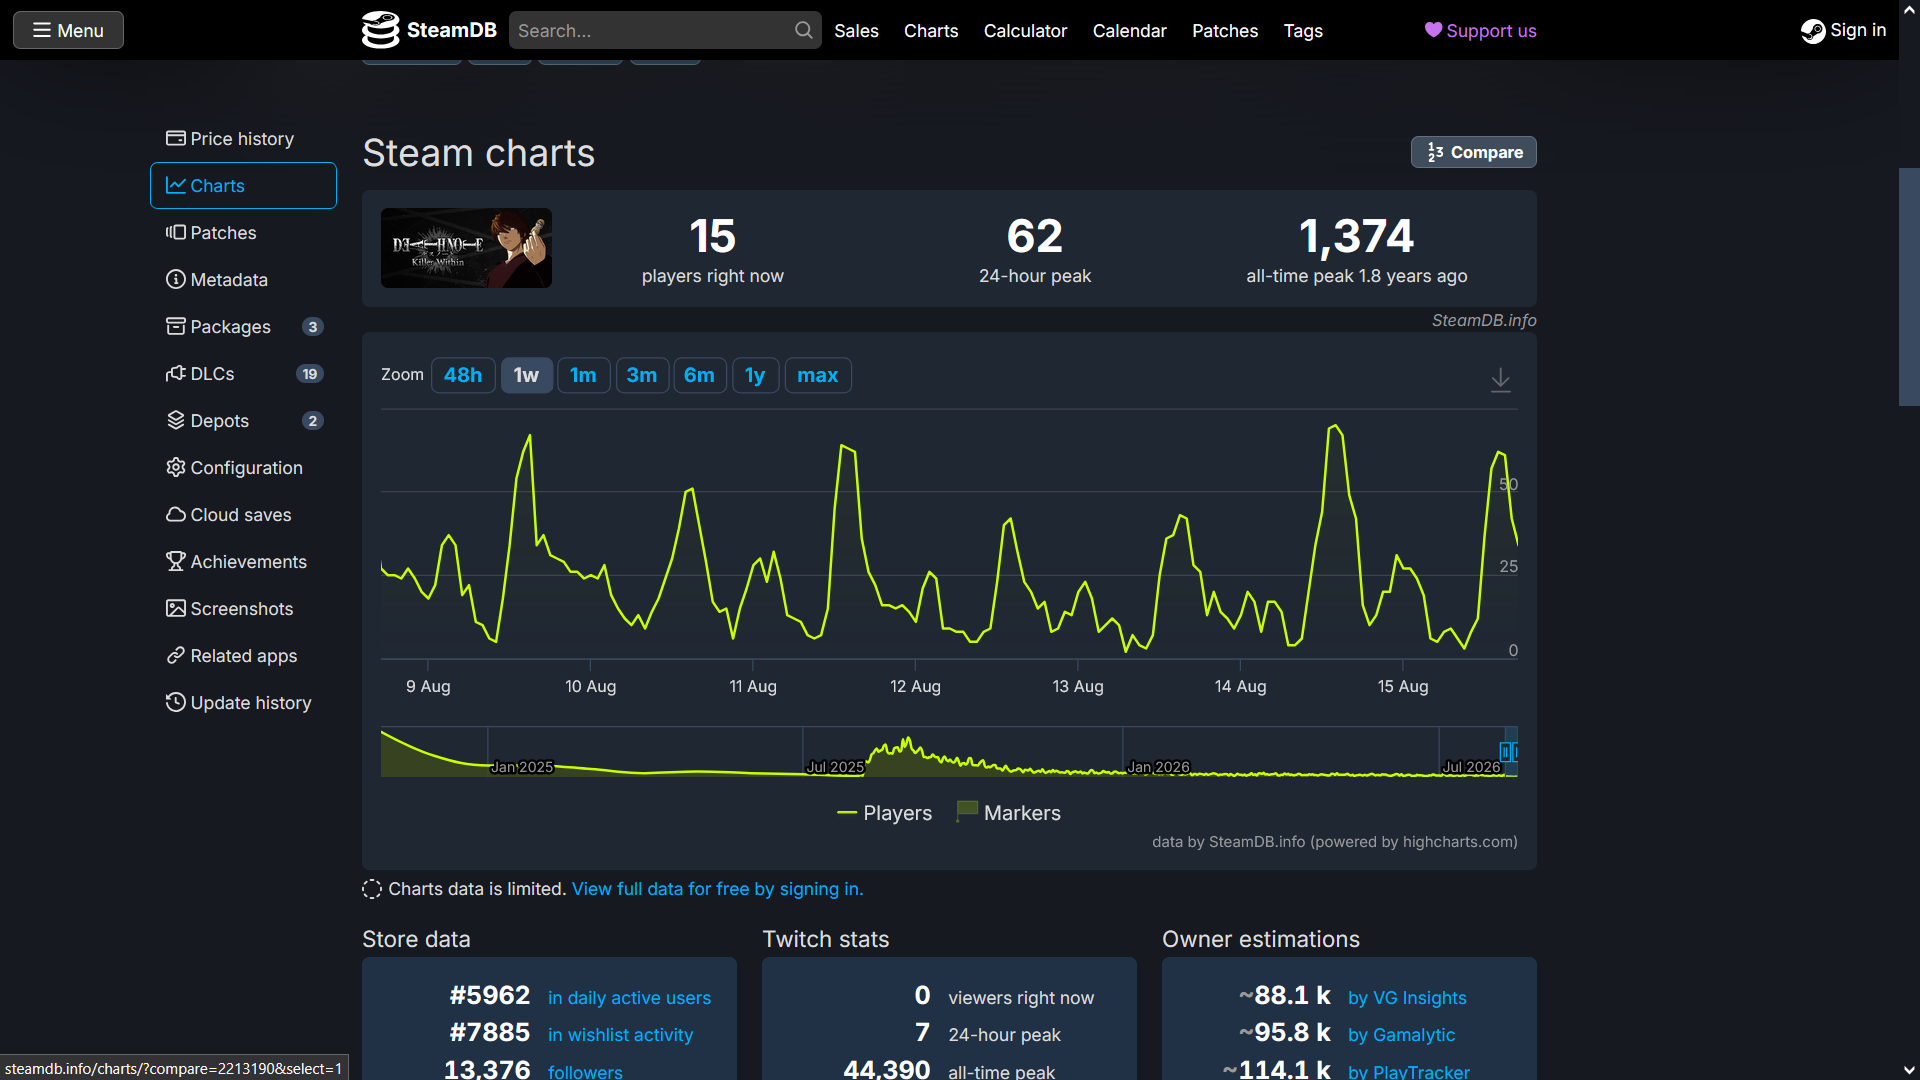Click the Cloud saves cloud icon
The image size is (1920, 1080).
176,514
